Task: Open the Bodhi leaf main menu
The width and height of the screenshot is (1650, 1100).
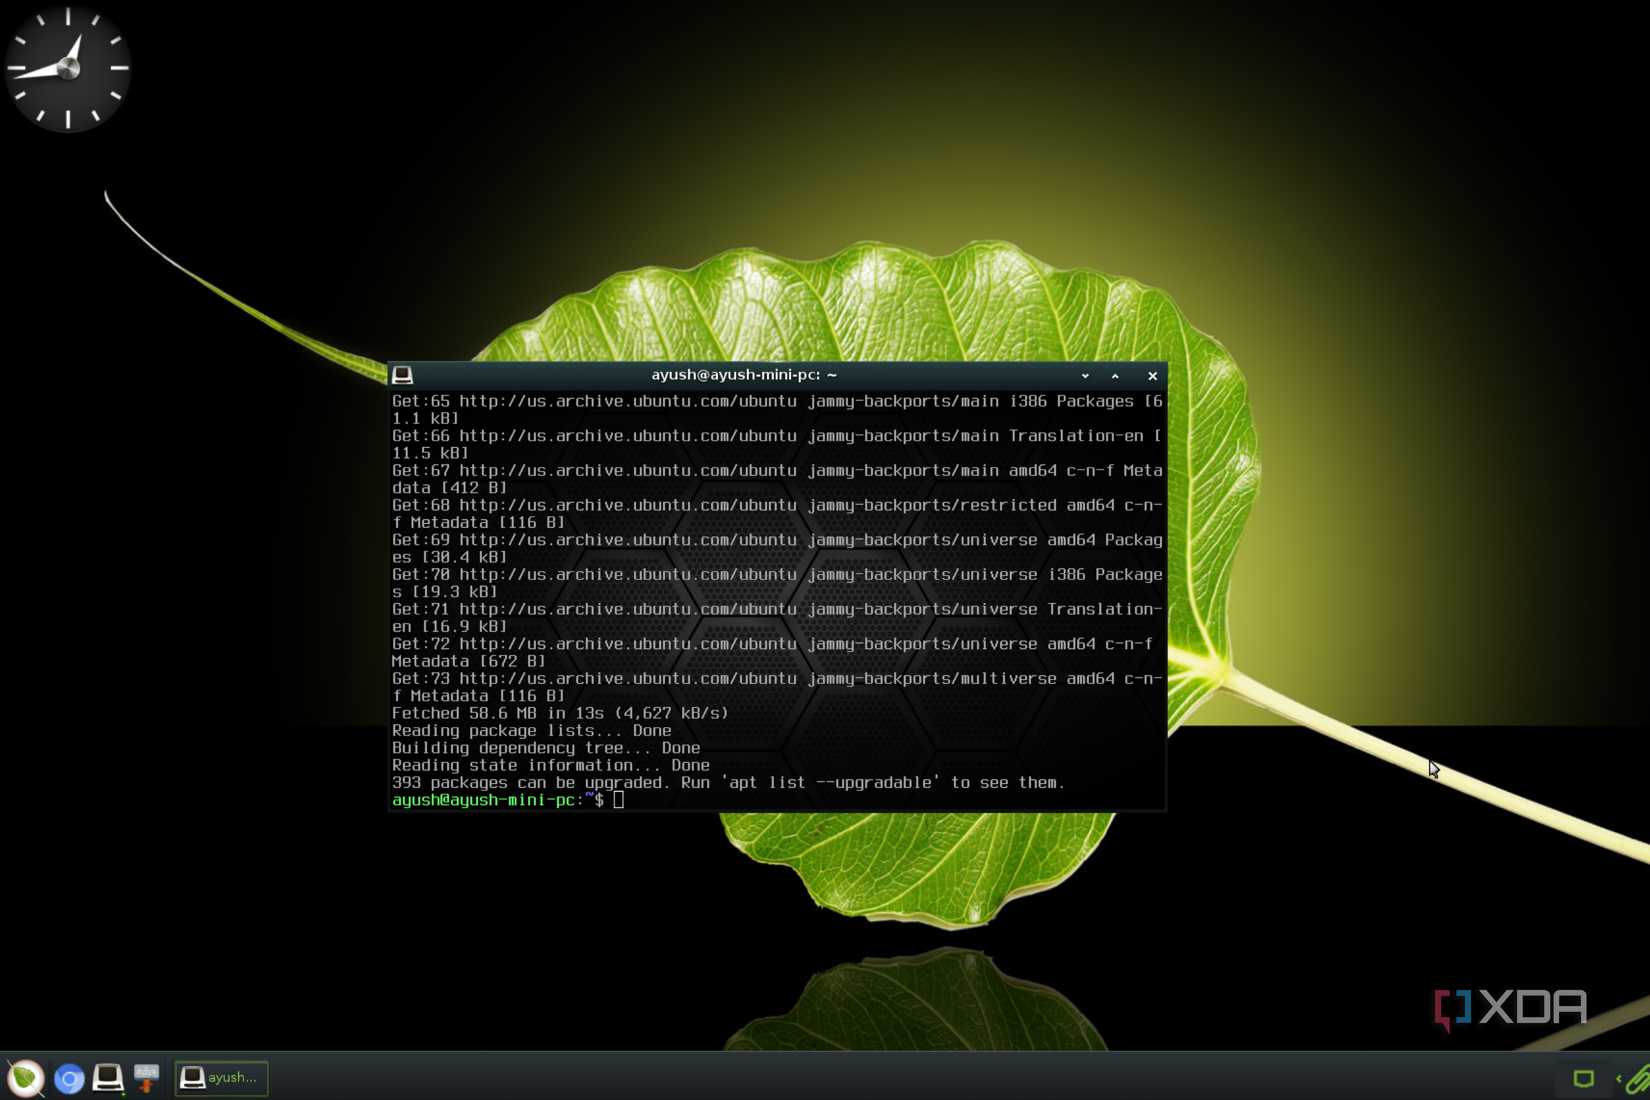Action: tap(25, 1078)
